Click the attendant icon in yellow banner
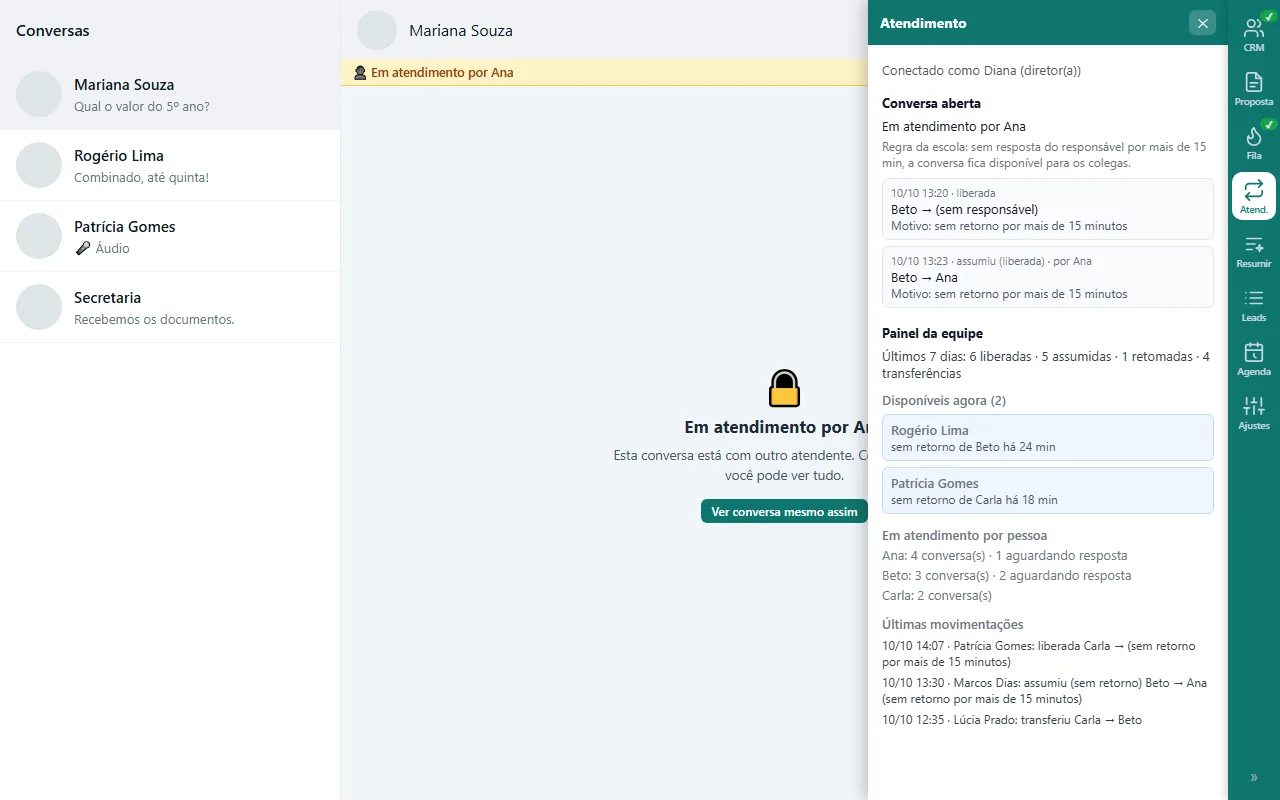 tap(360, 73)
